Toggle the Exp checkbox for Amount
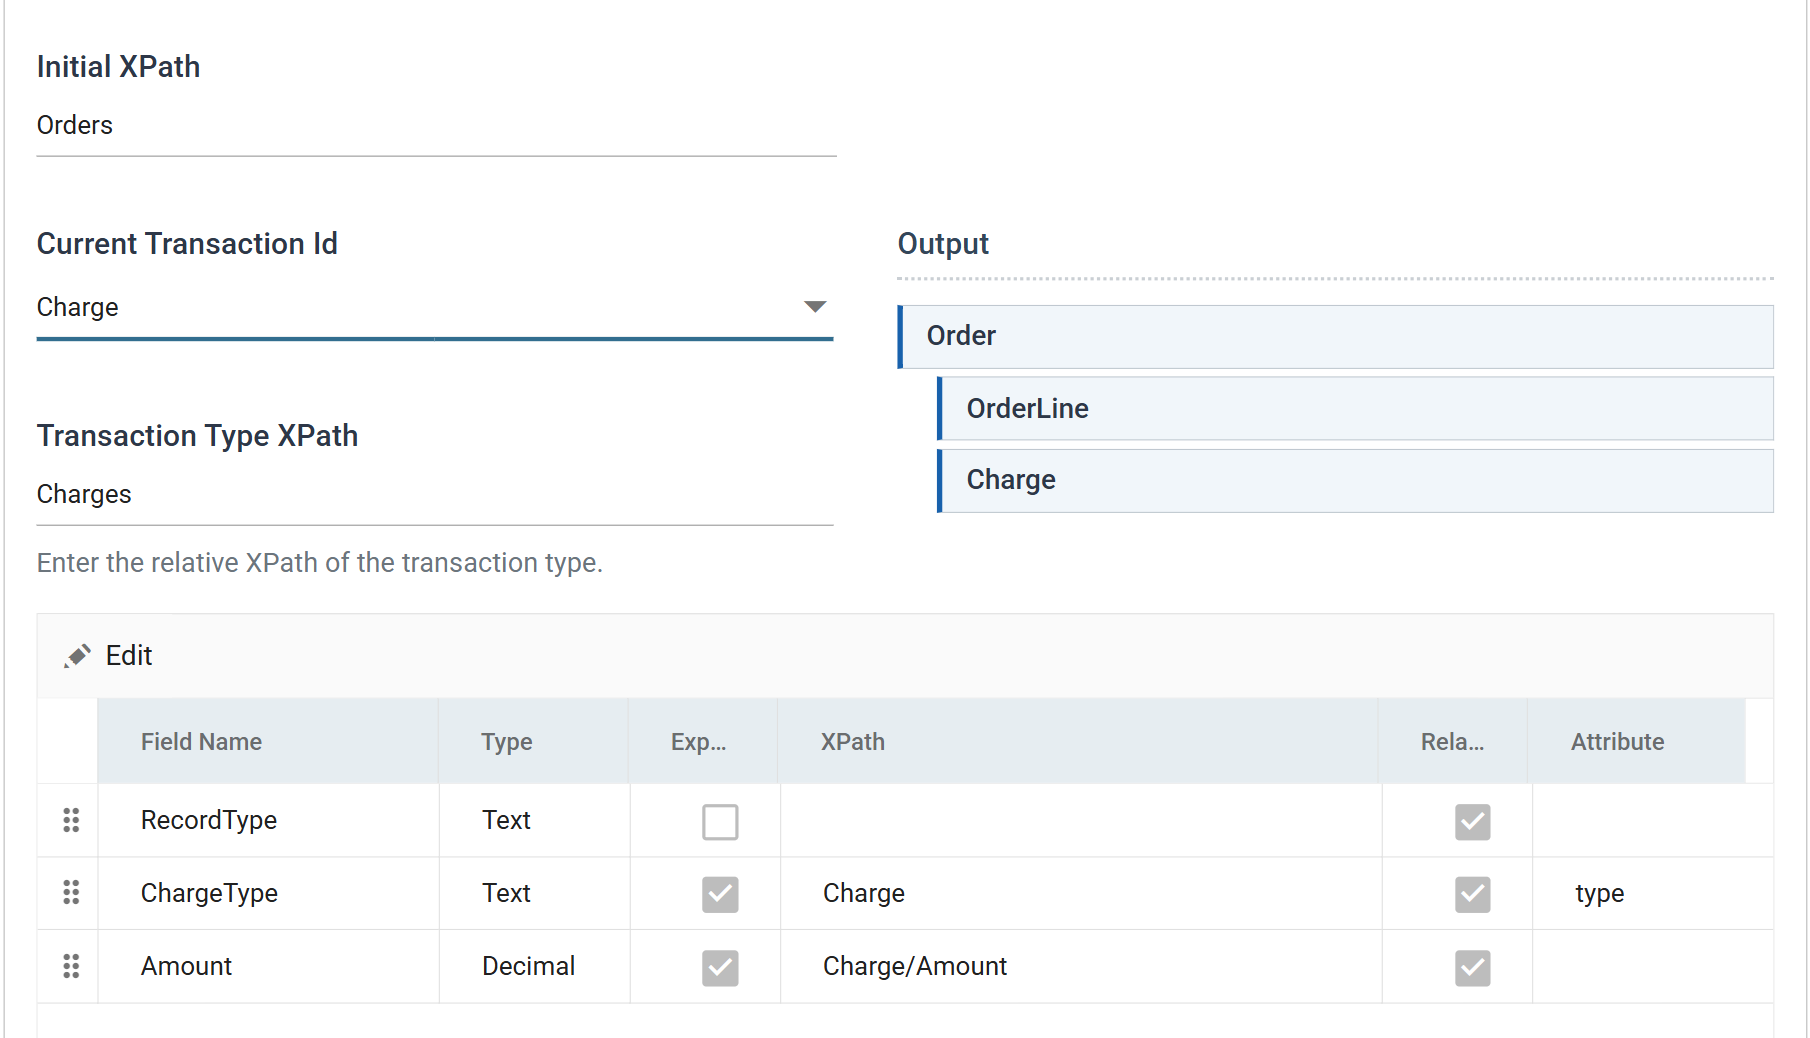The height and width of the screenshot is (1038, 1810). click(720, 968)
